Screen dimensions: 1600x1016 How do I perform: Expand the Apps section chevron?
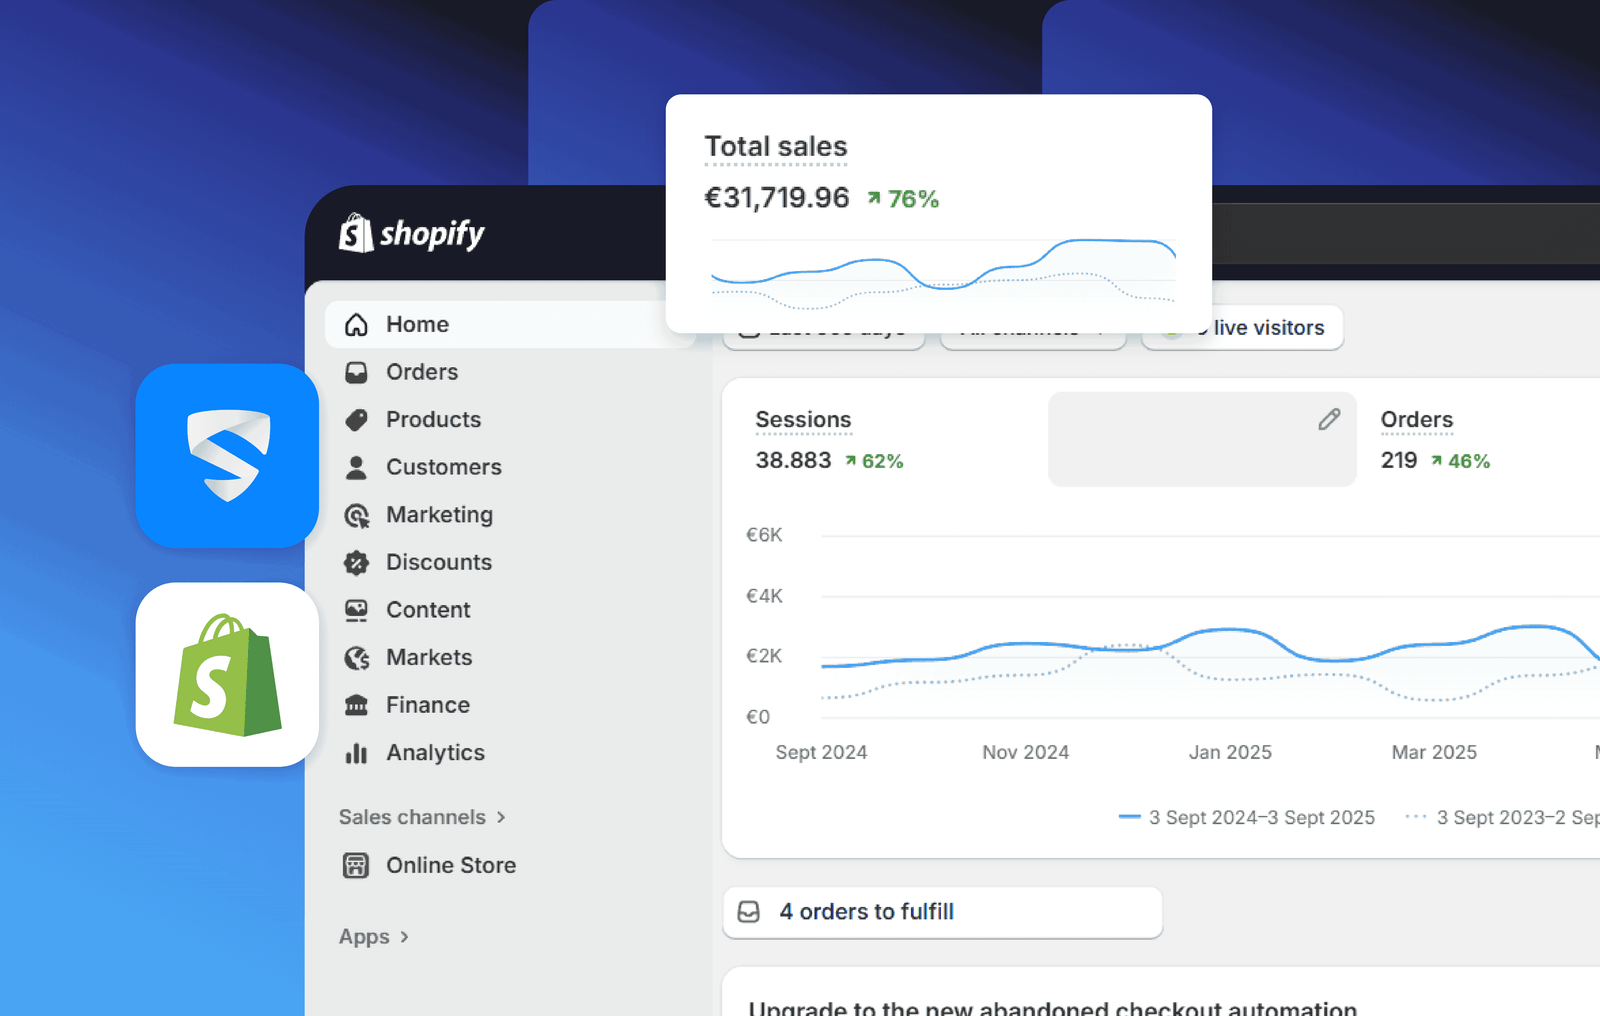404,937
